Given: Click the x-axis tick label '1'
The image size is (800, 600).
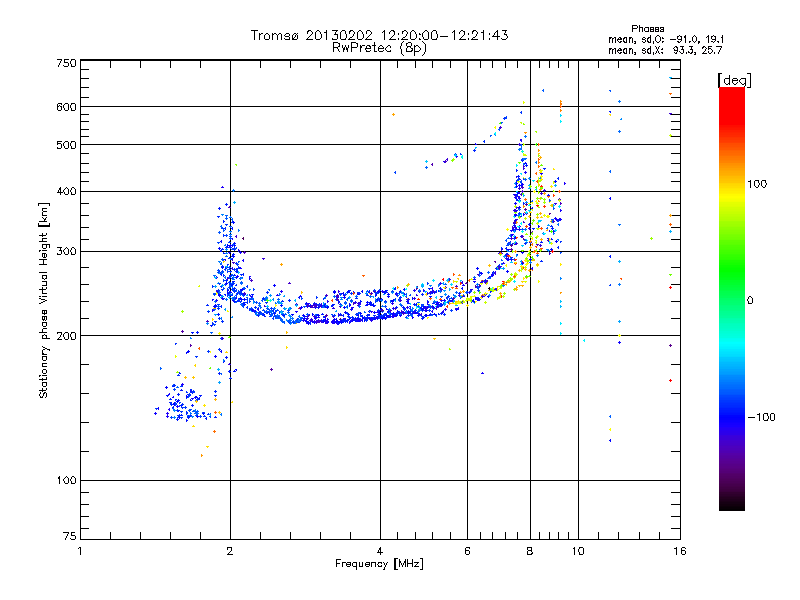Looking at the screenshot, I should (x=80, y=551).
